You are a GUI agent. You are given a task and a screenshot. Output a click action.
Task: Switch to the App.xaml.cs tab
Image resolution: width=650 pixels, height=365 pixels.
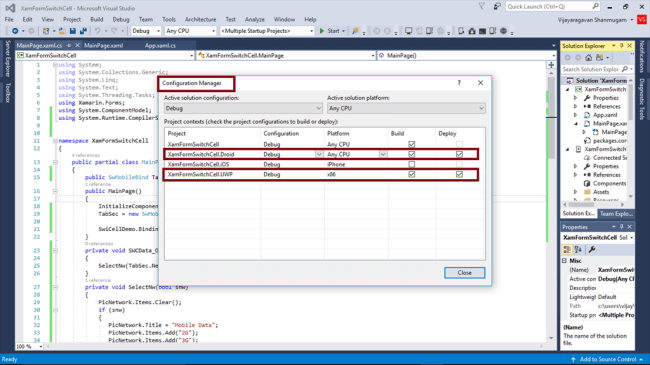[x=160, y=46]
